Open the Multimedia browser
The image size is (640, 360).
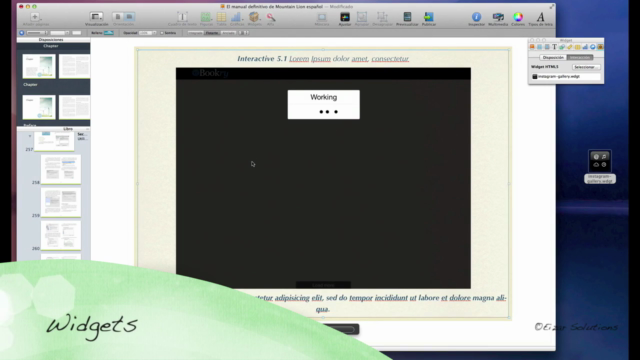(x=498, y=17)
